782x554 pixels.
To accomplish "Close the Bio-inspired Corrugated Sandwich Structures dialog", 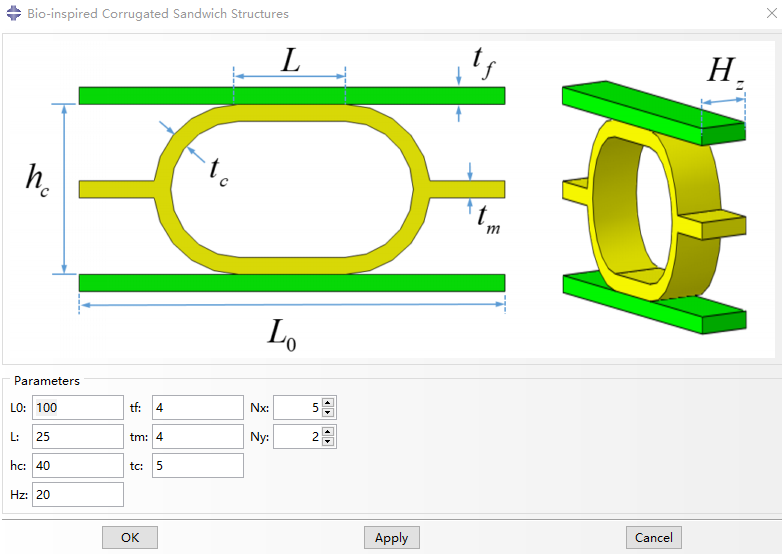I will click(772, 13).
